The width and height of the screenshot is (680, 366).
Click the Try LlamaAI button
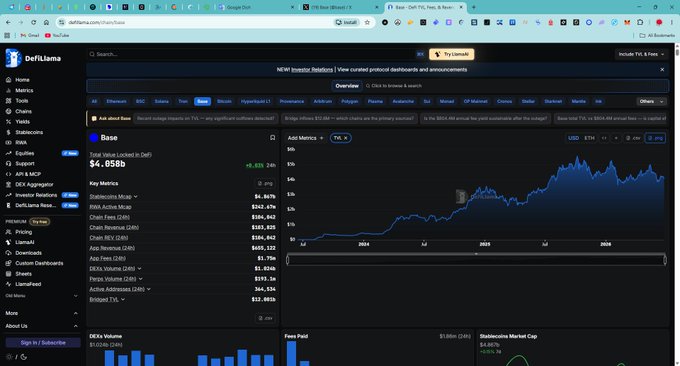coord(451,54)
